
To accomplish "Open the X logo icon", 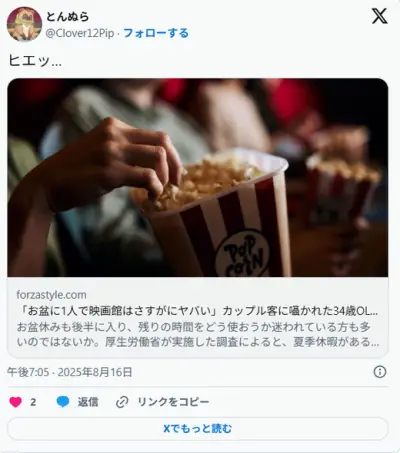I will [379, 16].
